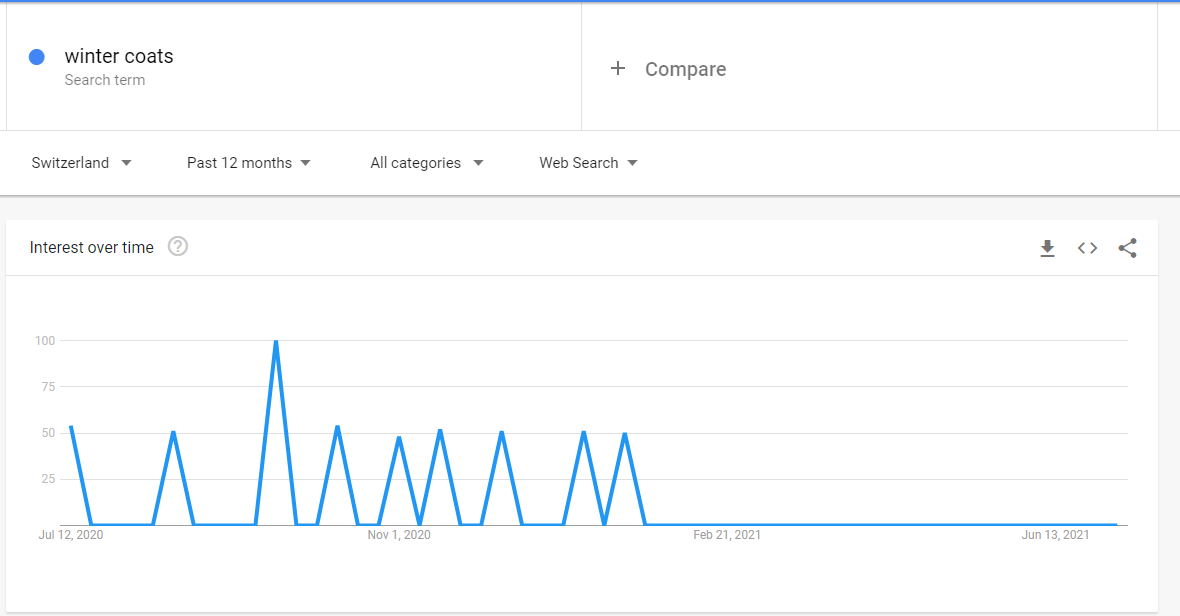1180x616 pixels.
Task: Edit the winter coats search term
Action: (119, 56)
